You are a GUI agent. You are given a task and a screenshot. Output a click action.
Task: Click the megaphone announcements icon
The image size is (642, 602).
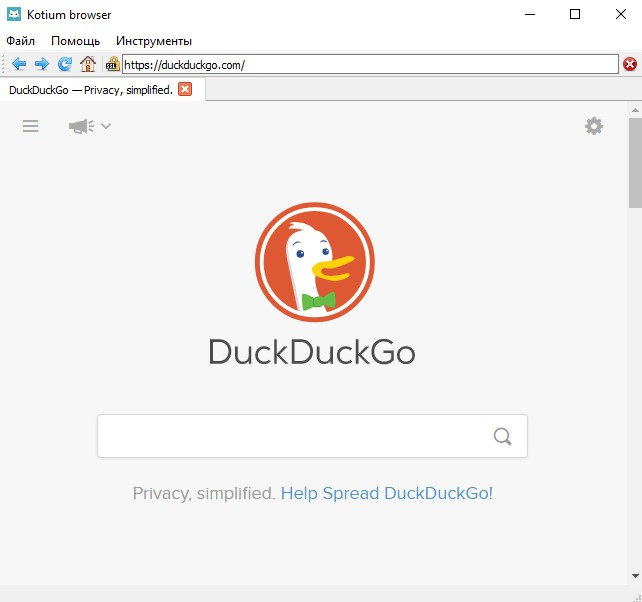click(81, 126)
